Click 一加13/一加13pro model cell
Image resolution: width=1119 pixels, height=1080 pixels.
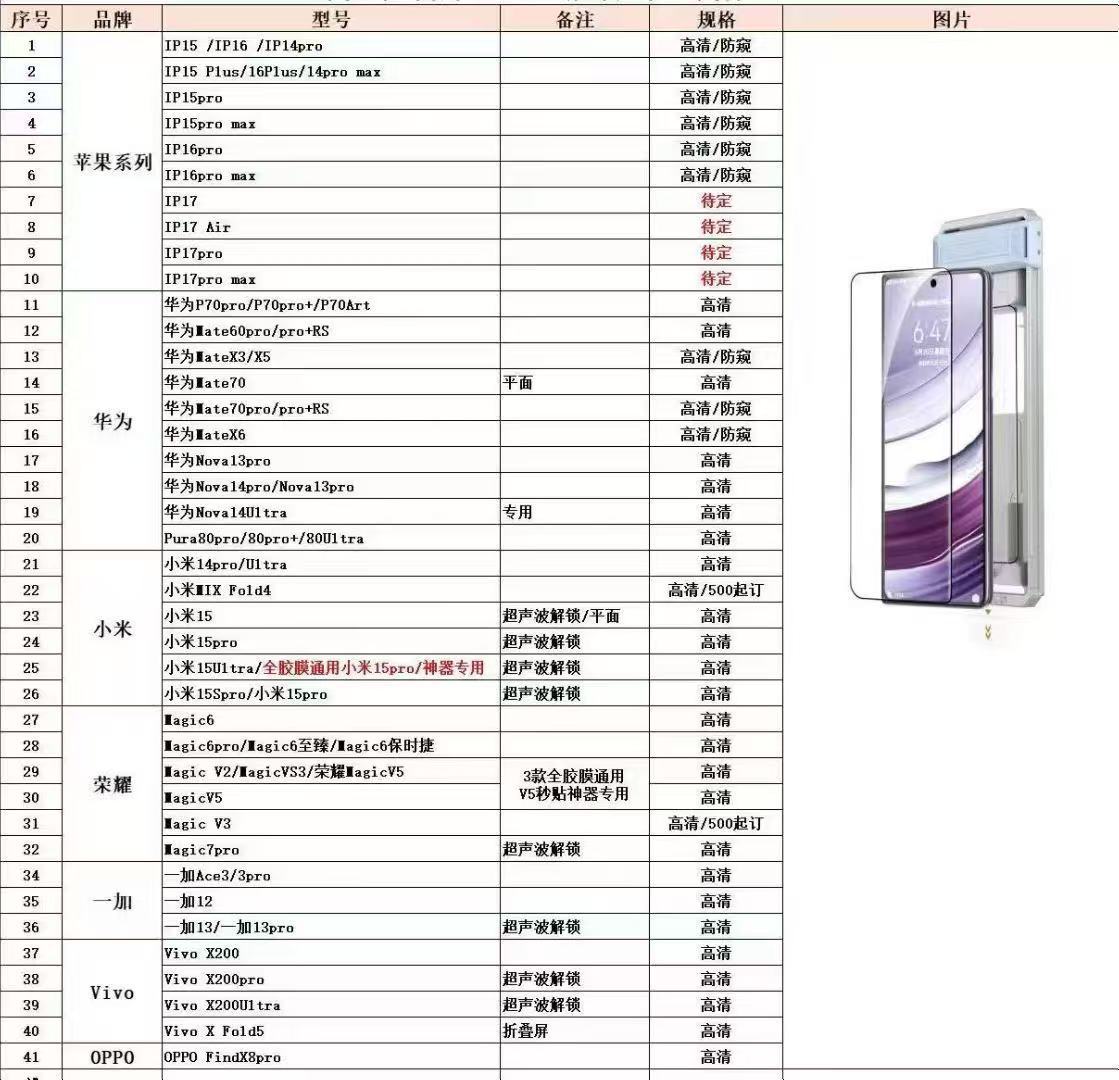(331, 927)
